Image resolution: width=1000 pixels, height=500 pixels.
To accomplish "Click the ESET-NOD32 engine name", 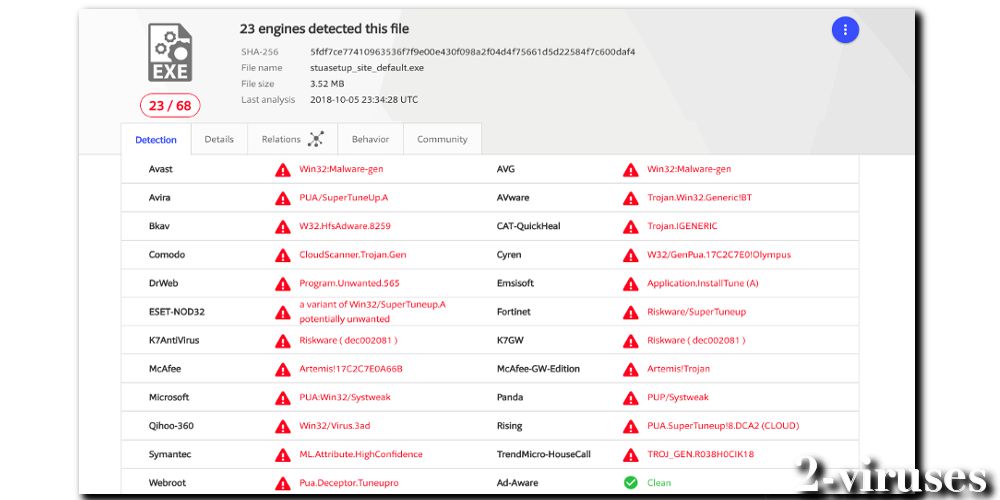I will tap(177, 312).
